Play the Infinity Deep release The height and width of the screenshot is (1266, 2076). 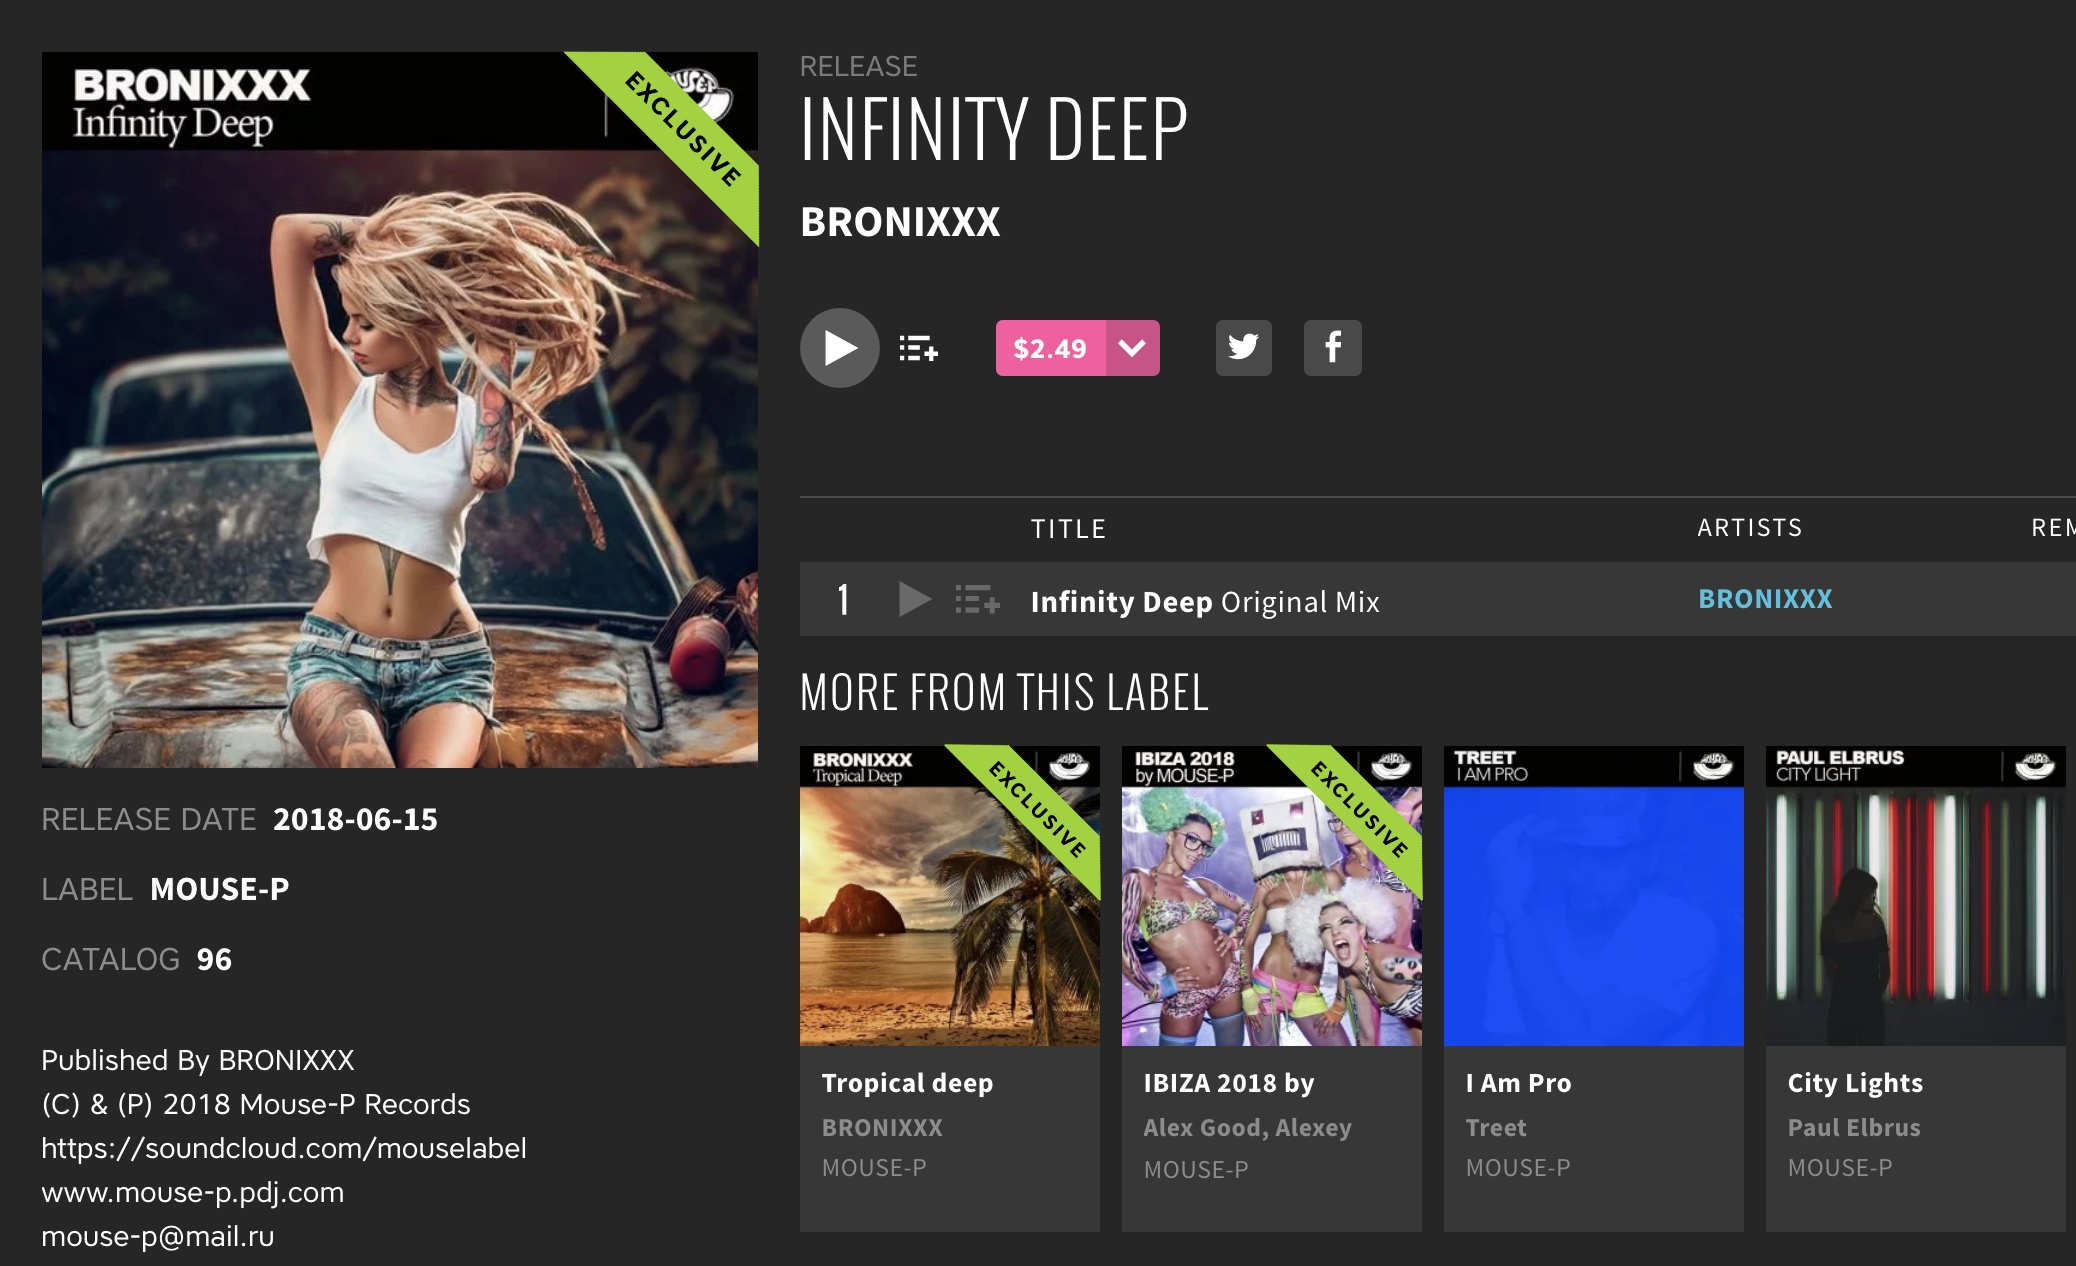[x=839, y=348]
